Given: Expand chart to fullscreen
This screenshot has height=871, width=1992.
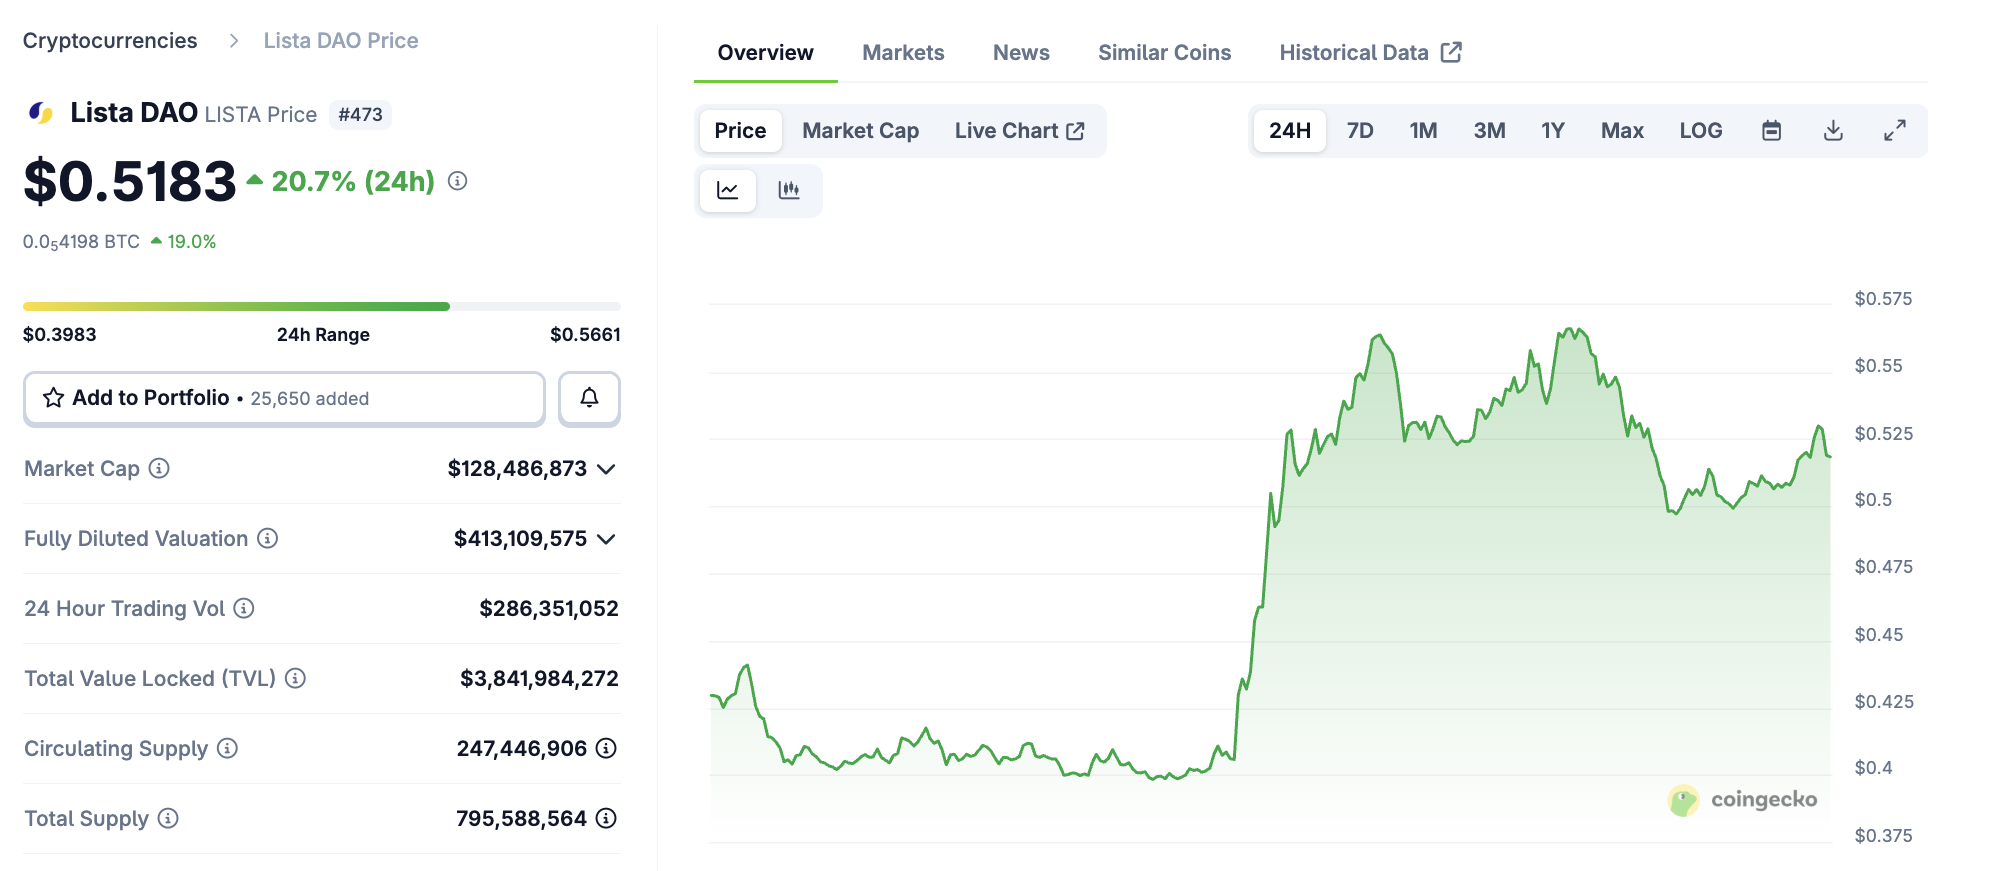Looking at the screenshot, I should click(x=1894, y=131).
